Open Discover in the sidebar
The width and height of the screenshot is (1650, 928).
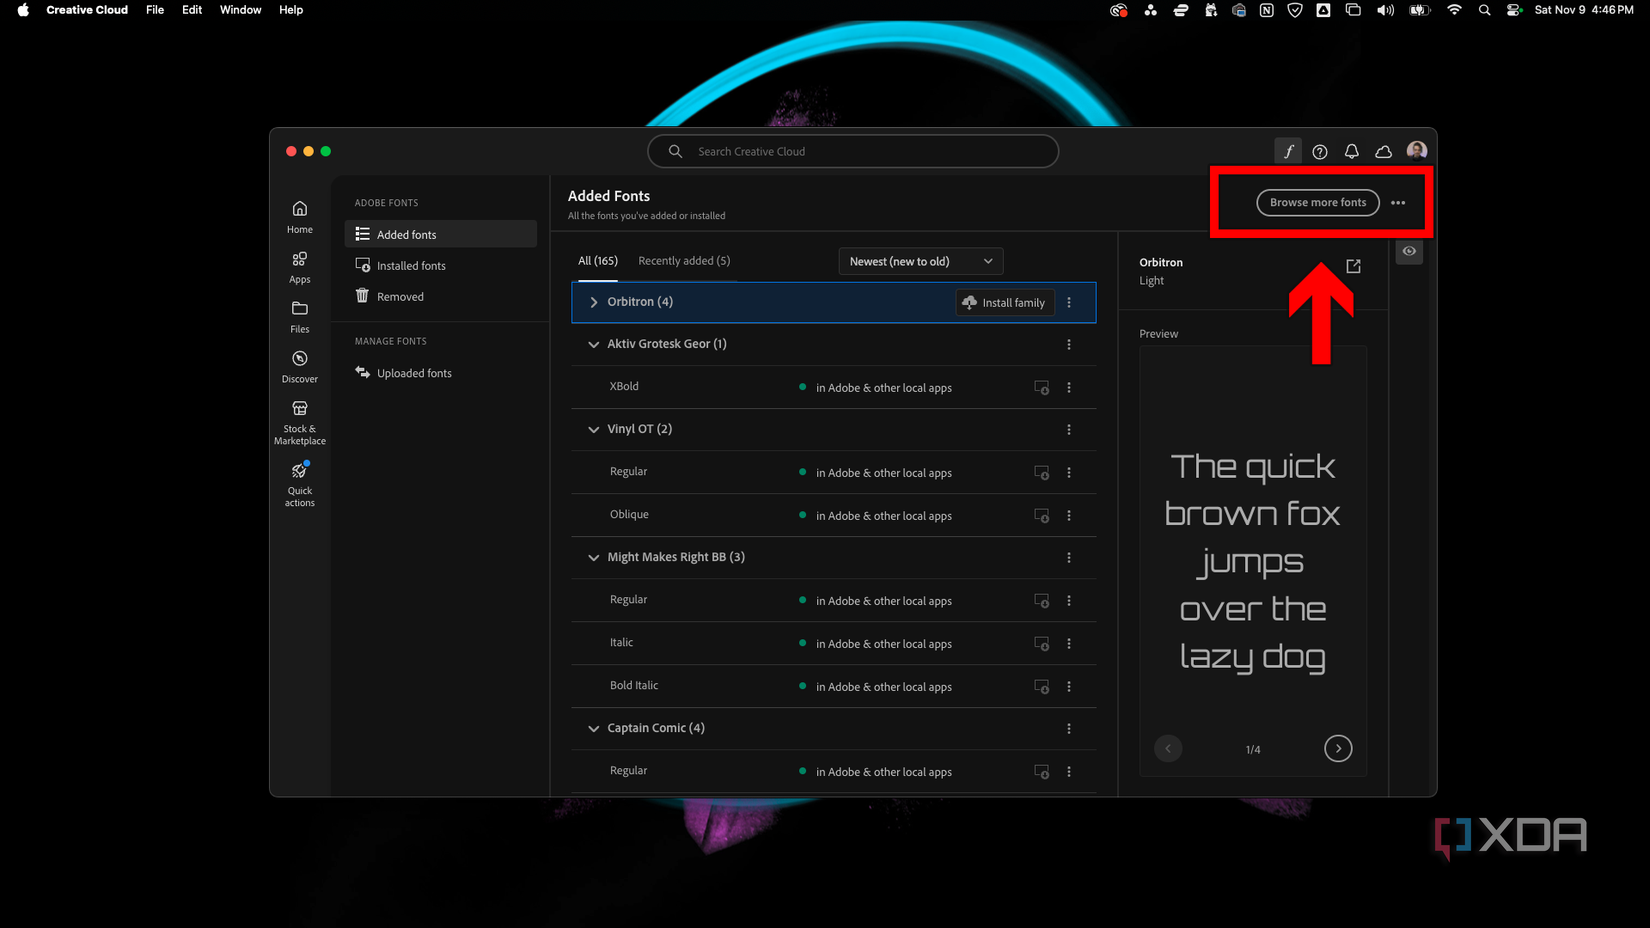point(299,367)
